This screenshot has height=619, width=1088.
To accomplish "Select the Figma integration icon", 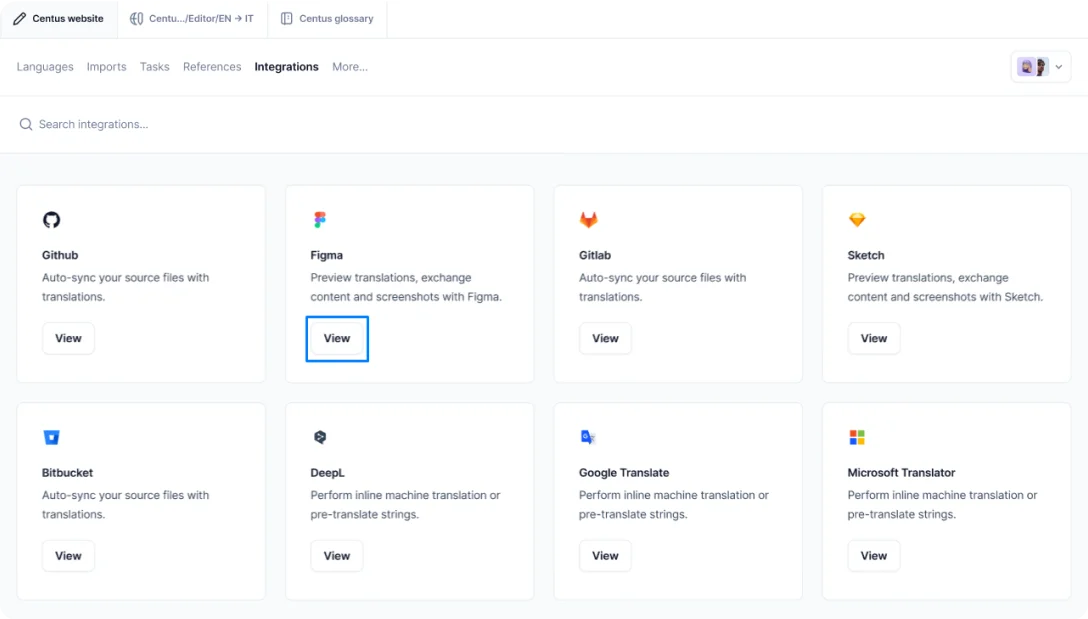I will [x=319, y=218].
